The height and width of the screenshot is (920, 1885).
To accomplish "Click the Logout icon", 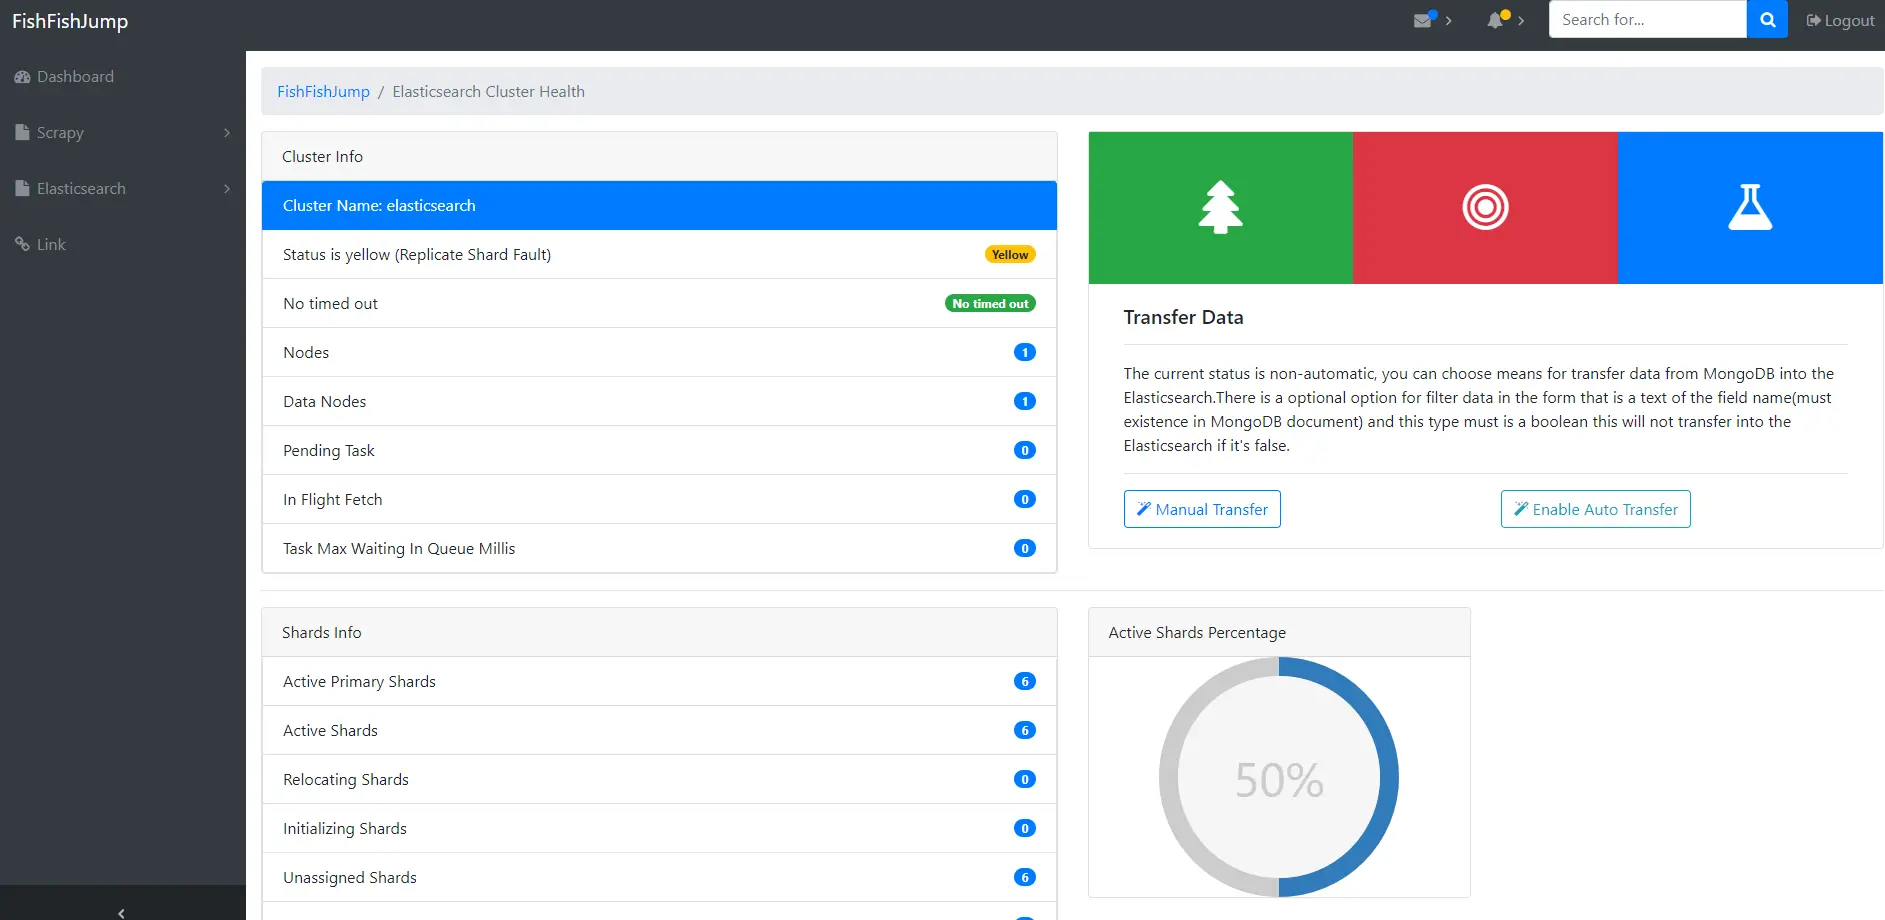I will [x=1812, y=19].
